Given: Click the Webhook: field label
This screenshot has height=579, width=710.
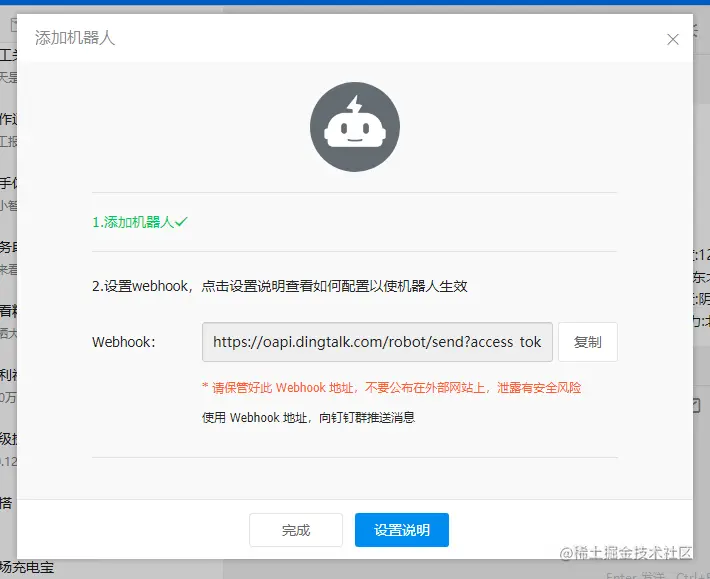Looking at the screenshot, I should 124,342.
